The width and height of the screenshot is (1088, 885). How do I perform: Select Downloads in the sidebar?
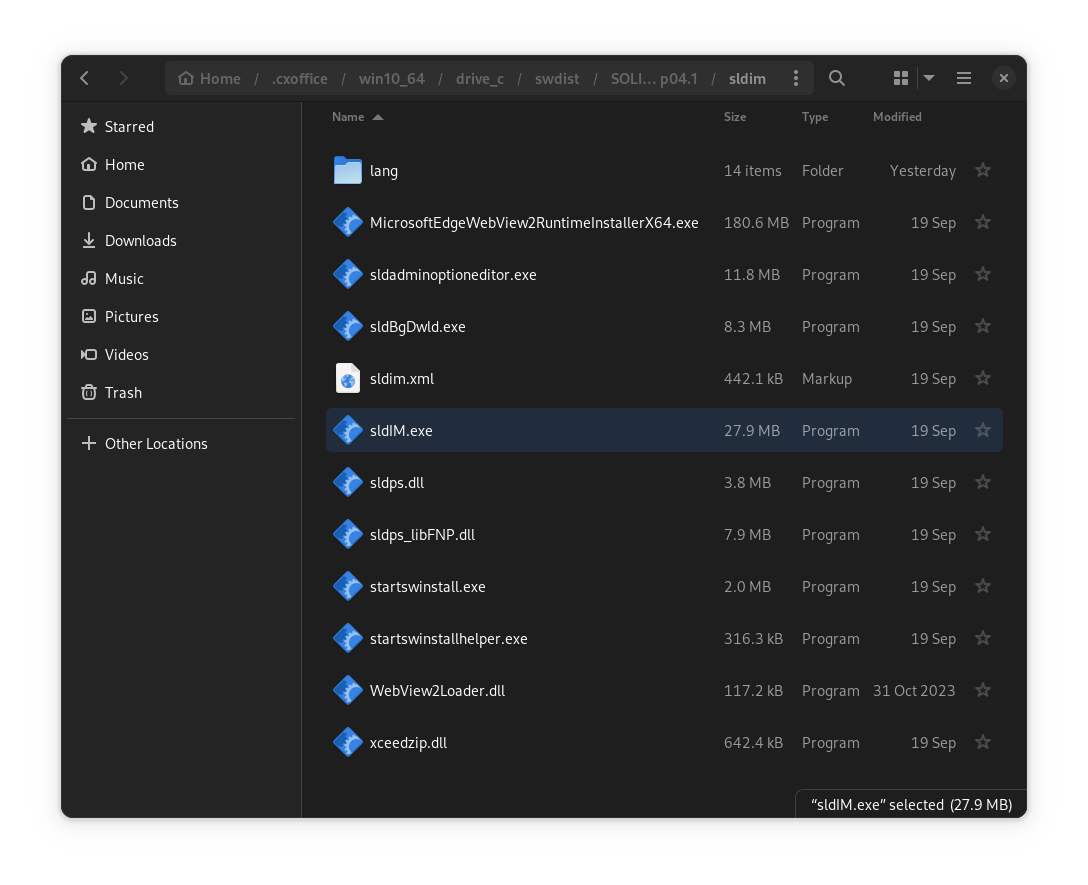(138, 240)
